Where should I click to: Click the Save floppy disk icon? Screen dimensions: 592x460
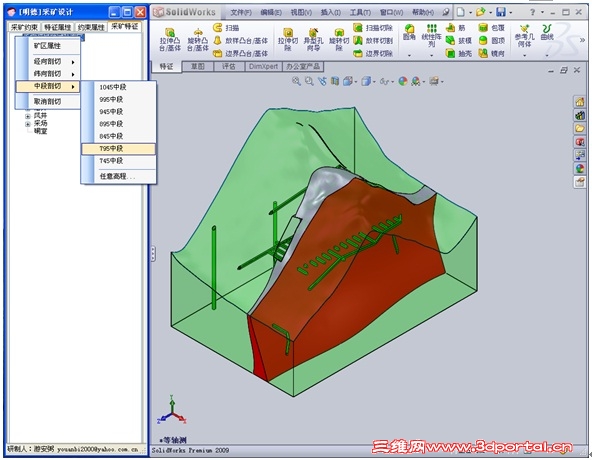pos(501,12)
